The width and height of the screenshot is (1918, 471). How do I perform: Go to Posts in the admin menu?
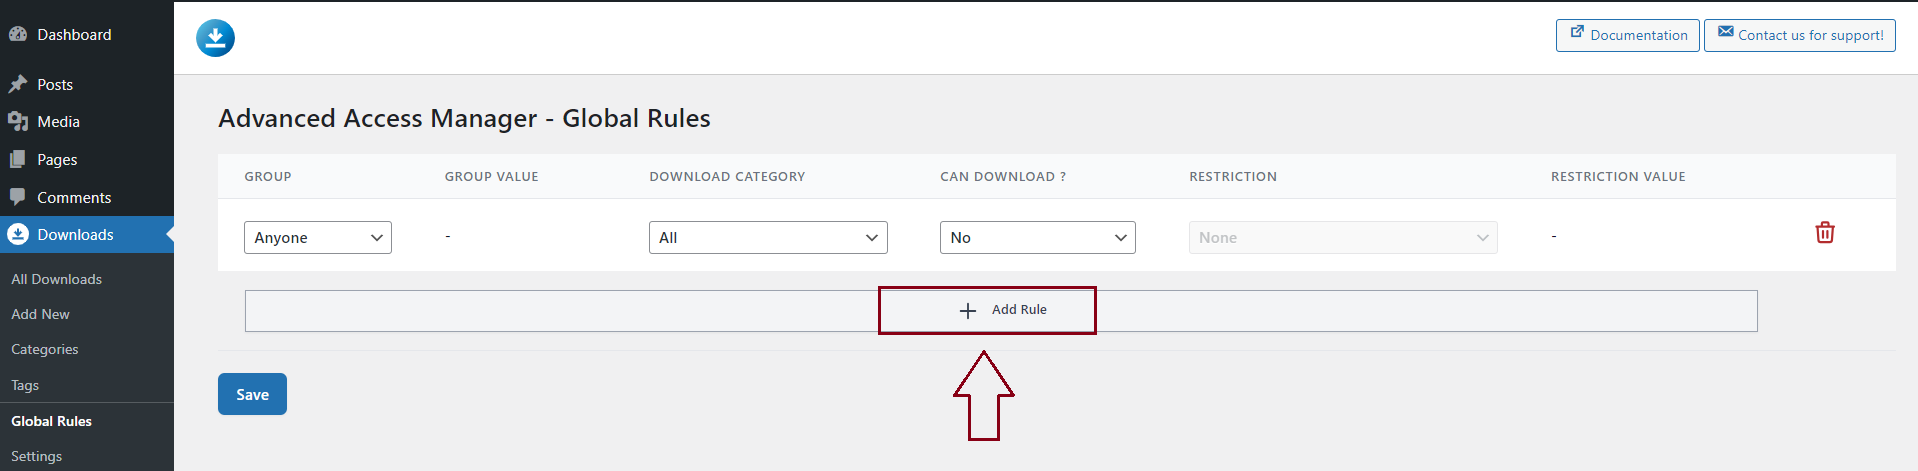[87, 84]
